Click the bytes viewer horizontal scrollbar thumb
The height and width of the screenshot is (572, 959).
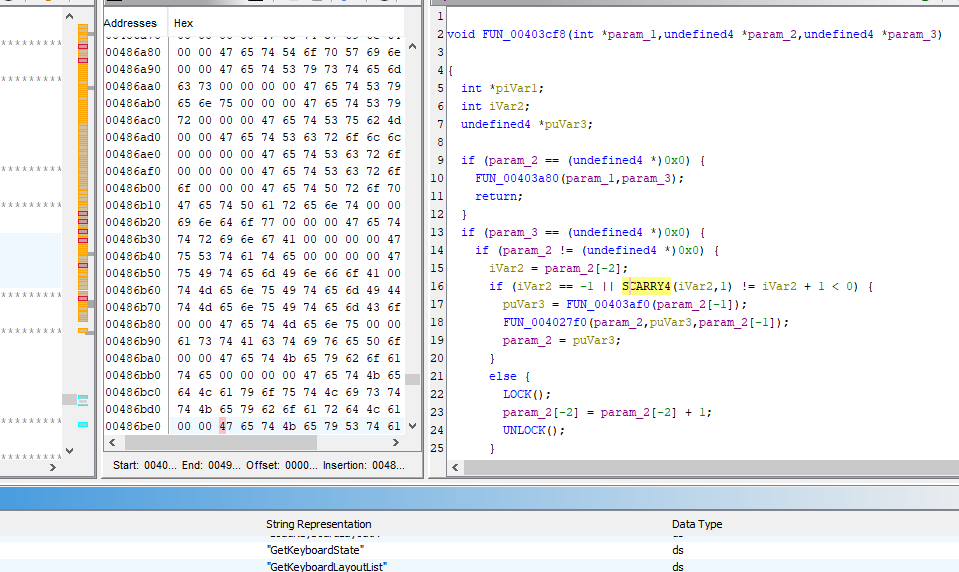(221, 442)
